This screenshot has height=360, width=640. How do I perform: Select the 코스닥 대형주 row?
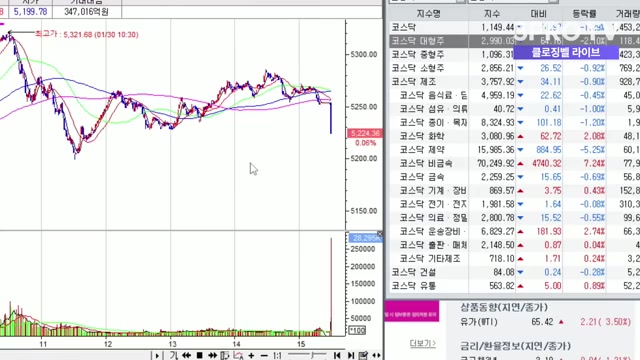coord(514,41)
